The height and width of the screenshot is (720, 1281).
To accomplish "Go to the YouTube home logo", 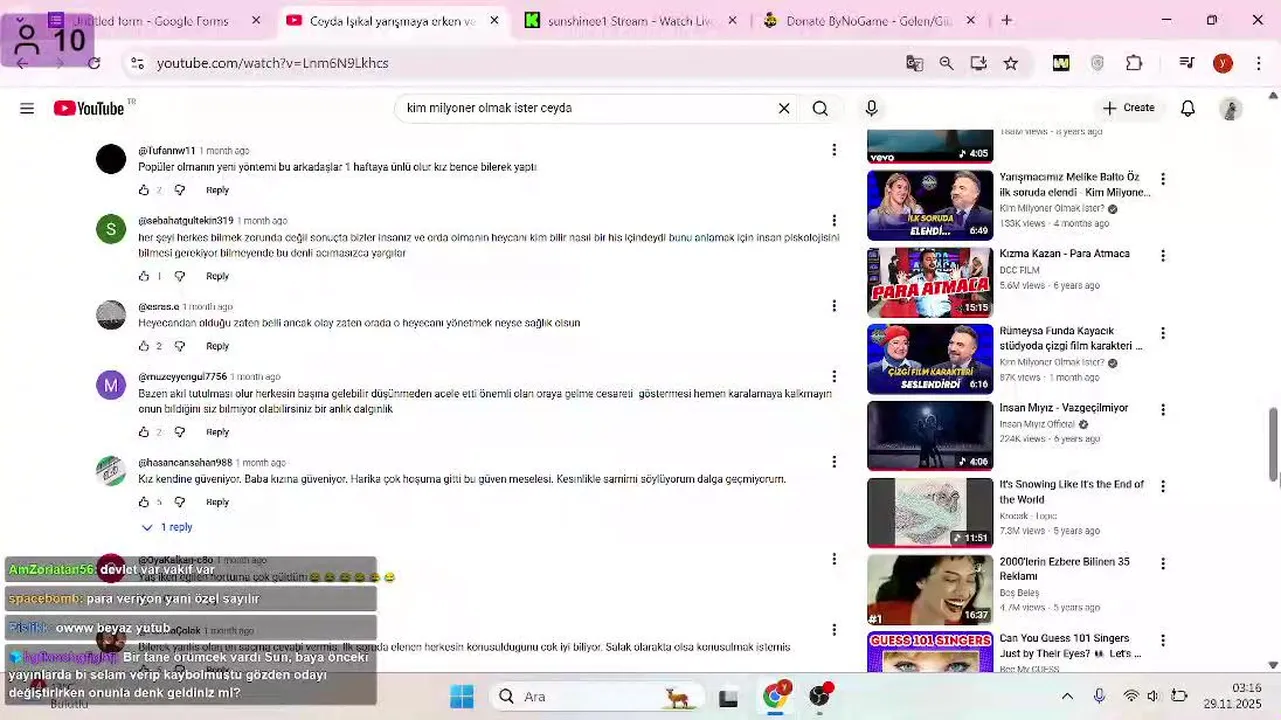I will (89, 108).
